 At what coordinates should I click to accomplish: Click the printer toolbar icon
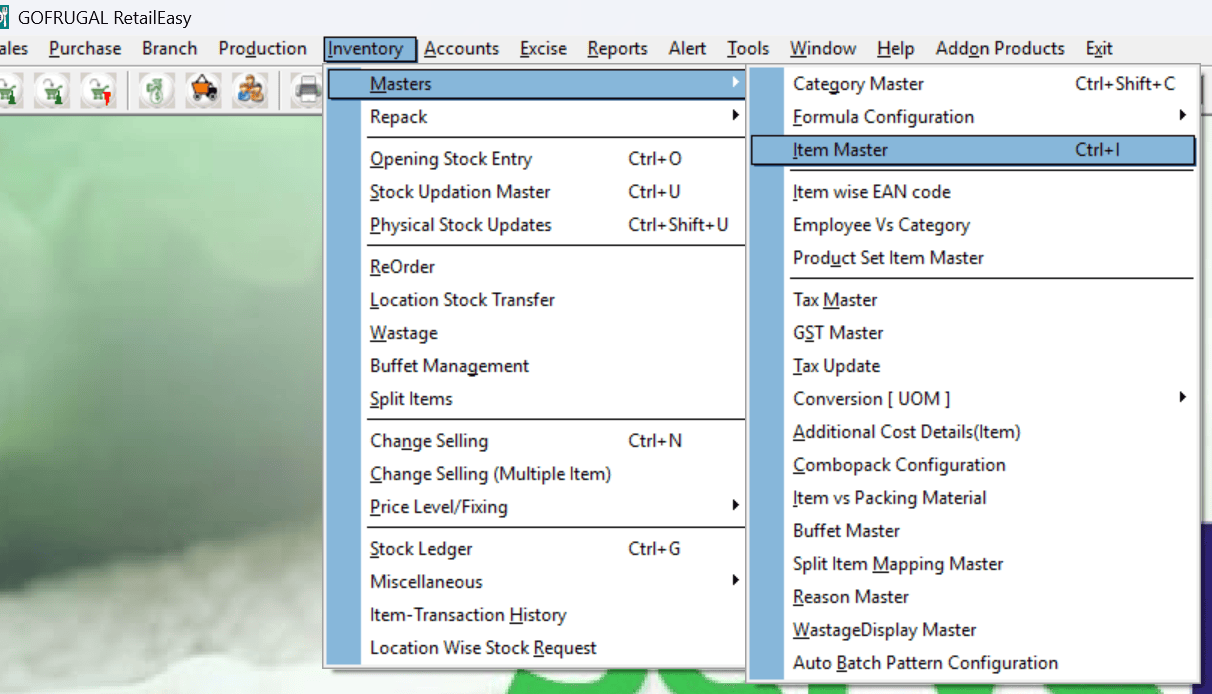pyautogui.click(x=308, y=90)
